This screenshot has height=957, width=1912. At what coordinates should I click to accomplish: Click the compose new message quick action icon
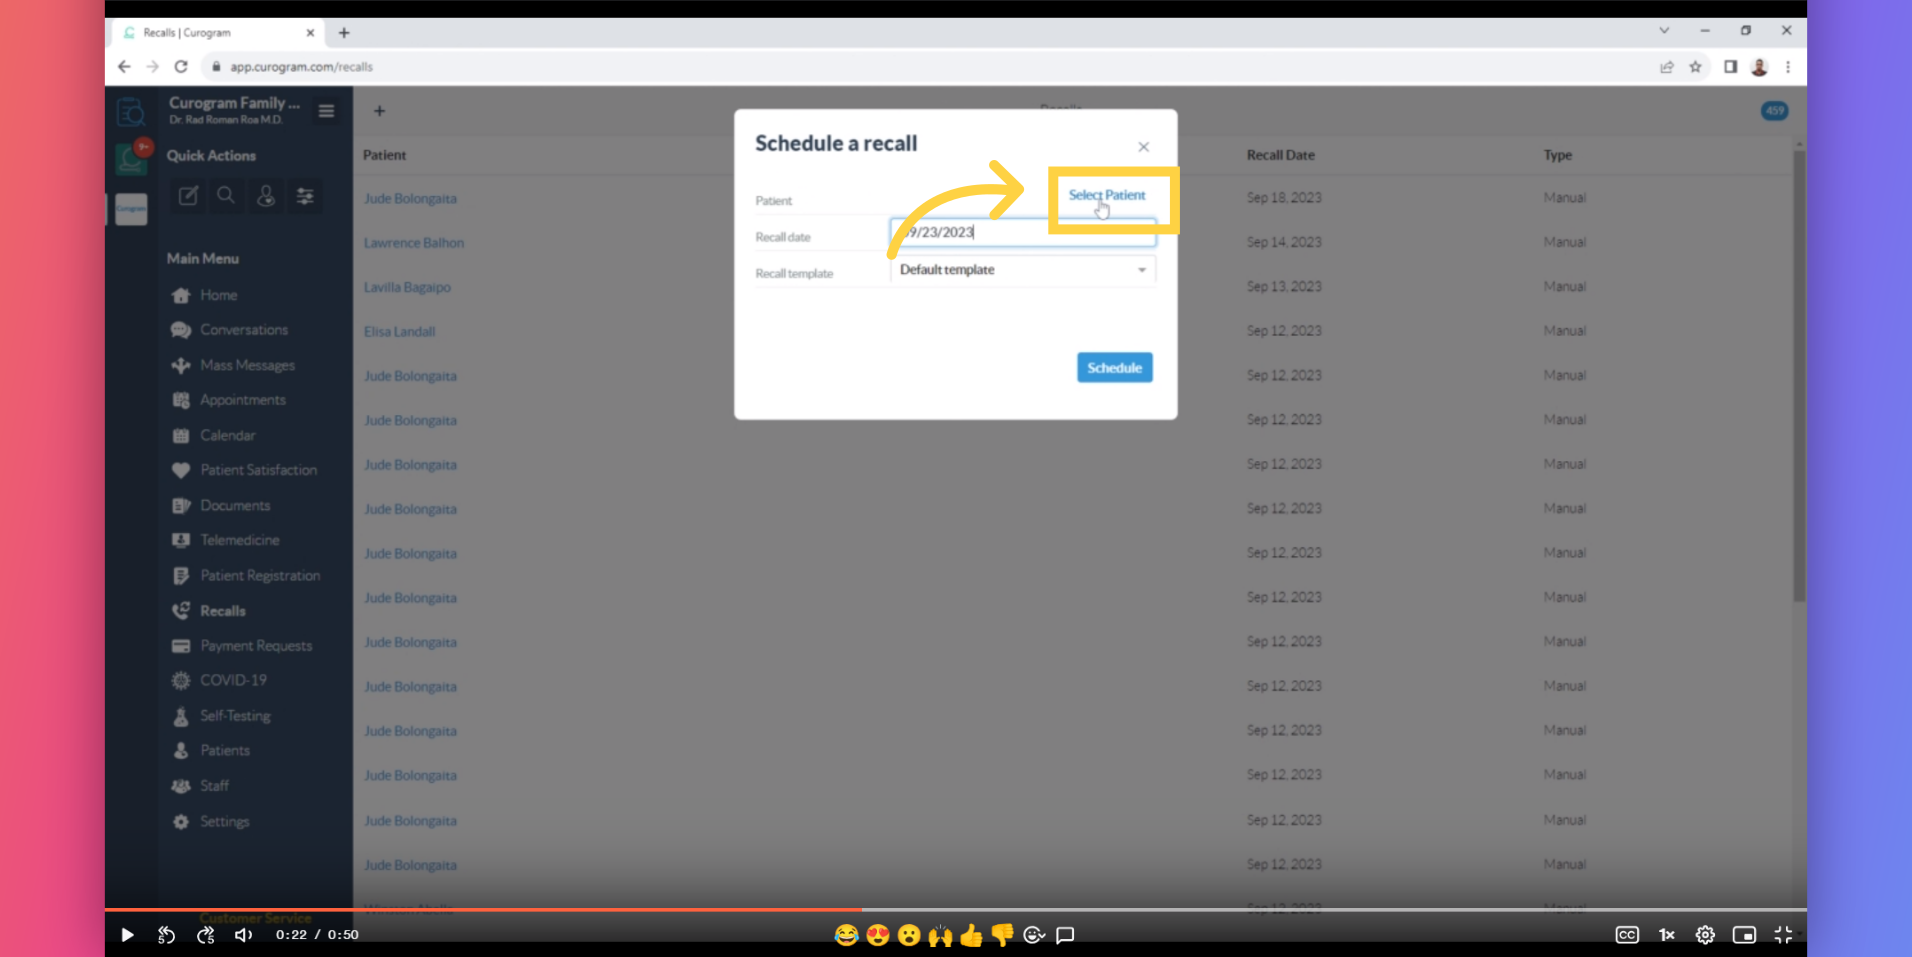pyautogui.click(x=188, y=196)
